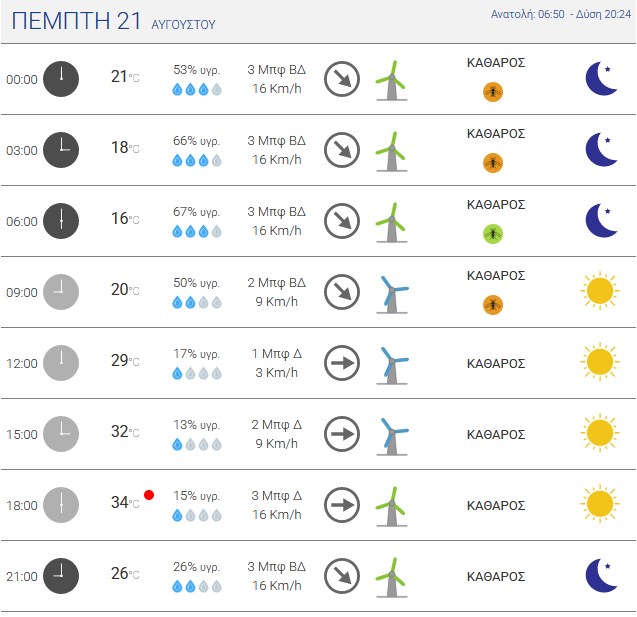Image resolution: width=637 pixels, height=617 pixels.
Task: Click the 00:00 dark clock icon
Action: [x=61, y=79]
